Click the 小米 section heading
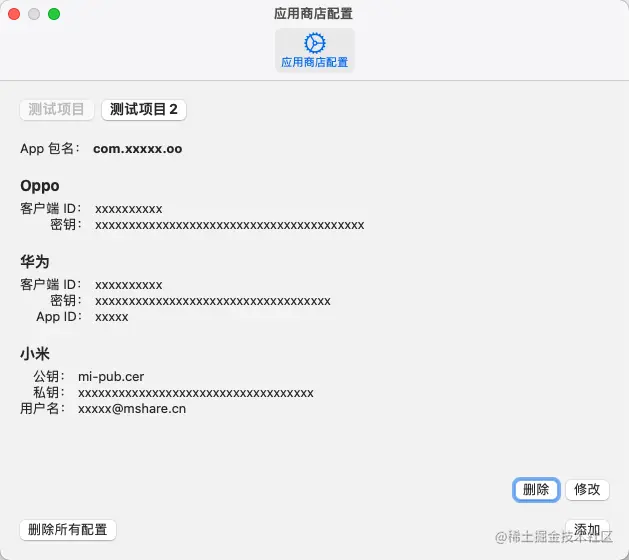Viewport: 629px width, 560px height. (35, 354)
